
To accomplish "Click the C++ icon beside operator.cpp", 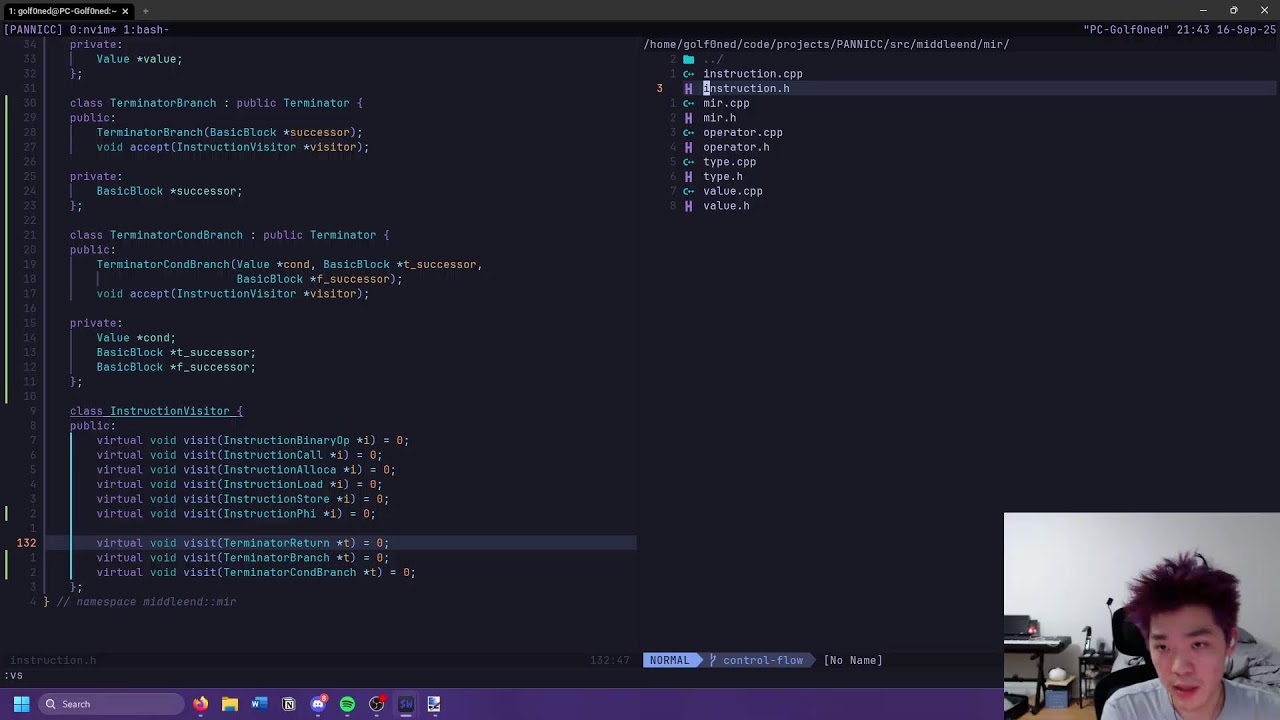I will [x=689, y=133].
